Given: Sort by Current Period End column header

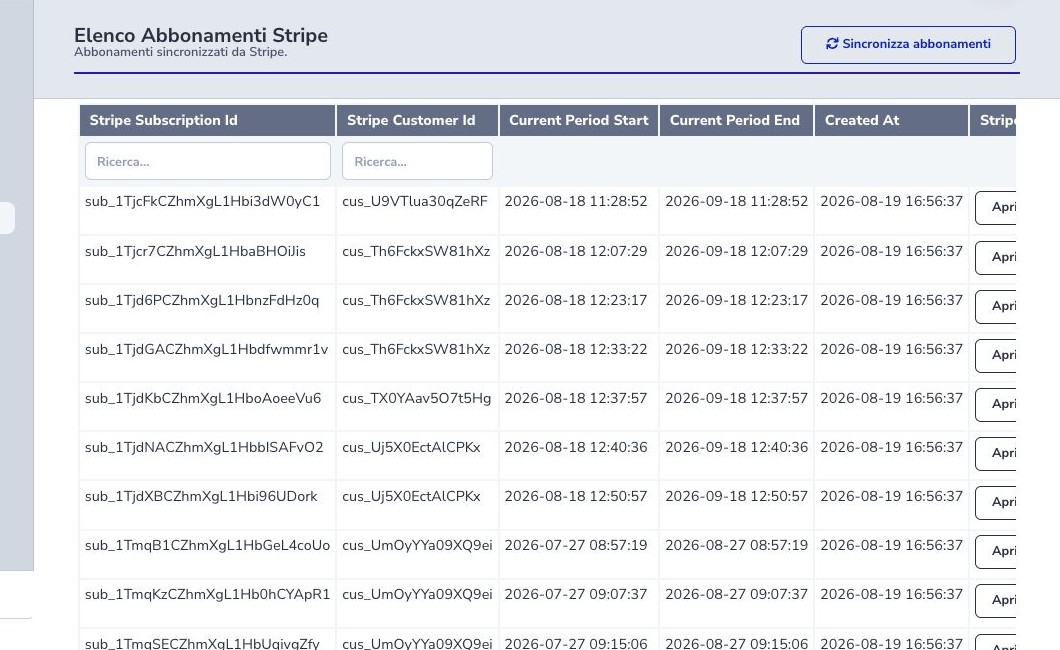Looking at the screenshot, I should (x=736, y=120).
